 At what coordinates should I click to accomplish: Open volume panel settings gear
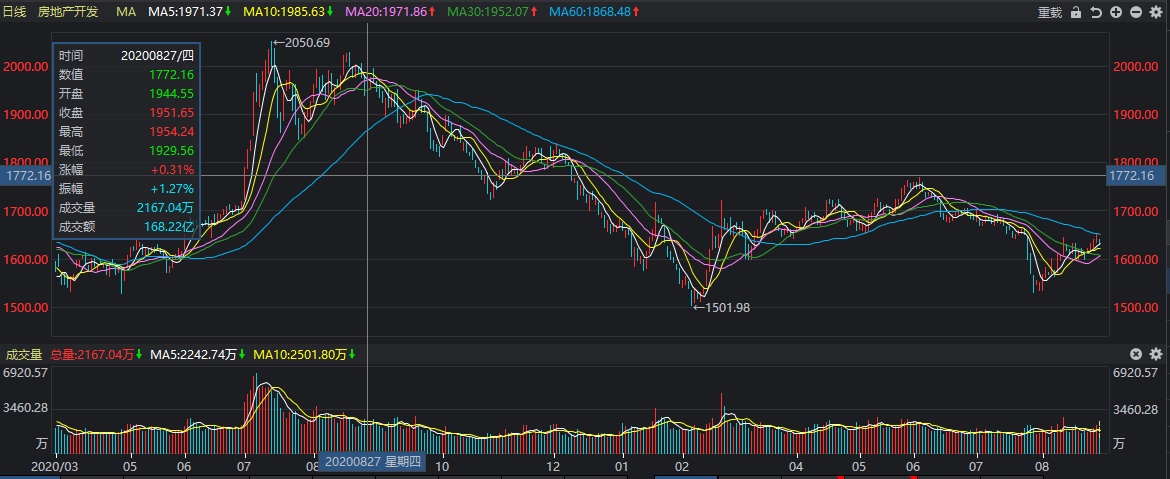click(x=1156, y=354)
